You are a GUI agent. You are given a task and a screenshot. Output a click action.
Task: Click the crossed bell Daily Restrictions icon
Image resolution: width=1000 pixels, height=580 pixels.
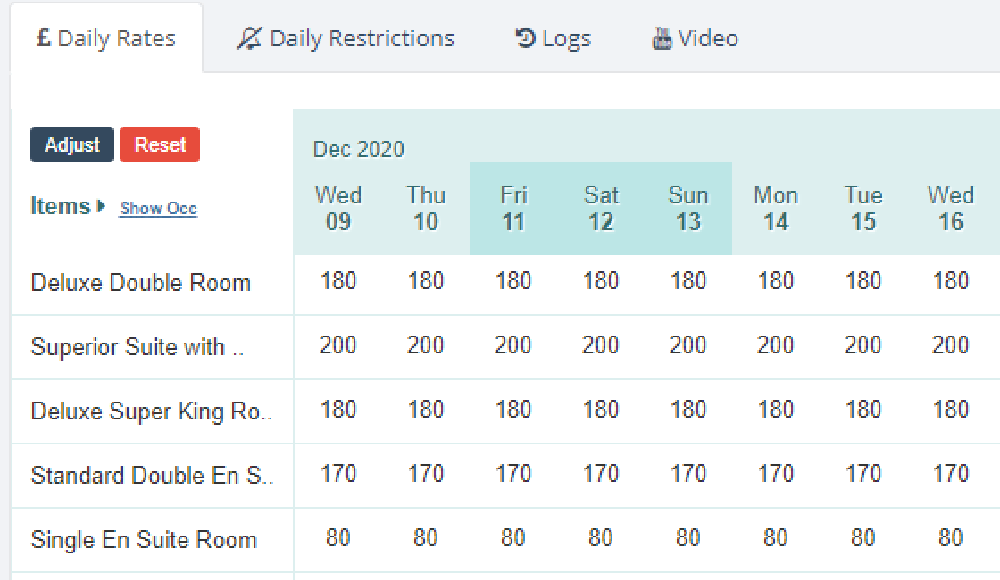(249, 38)
